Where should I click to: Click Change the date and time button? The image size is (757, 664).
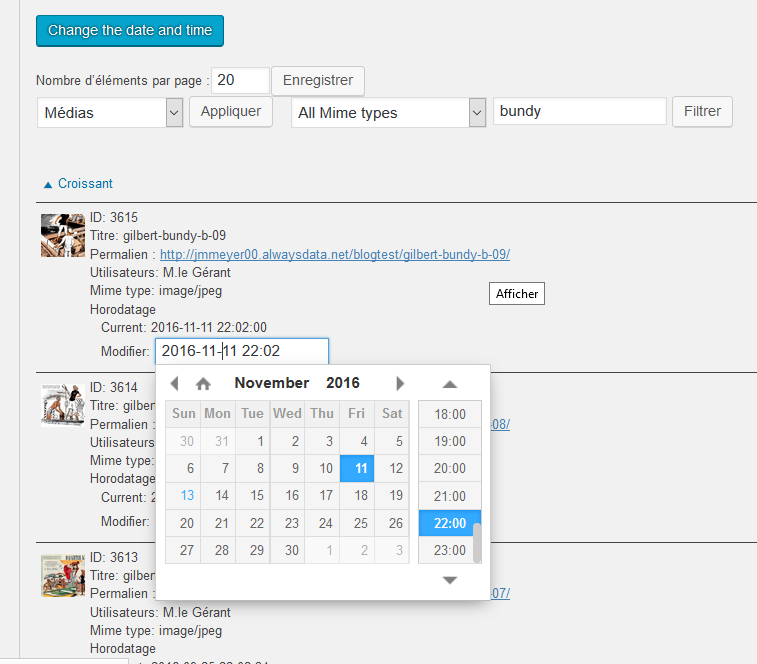[x=130, y=30]
